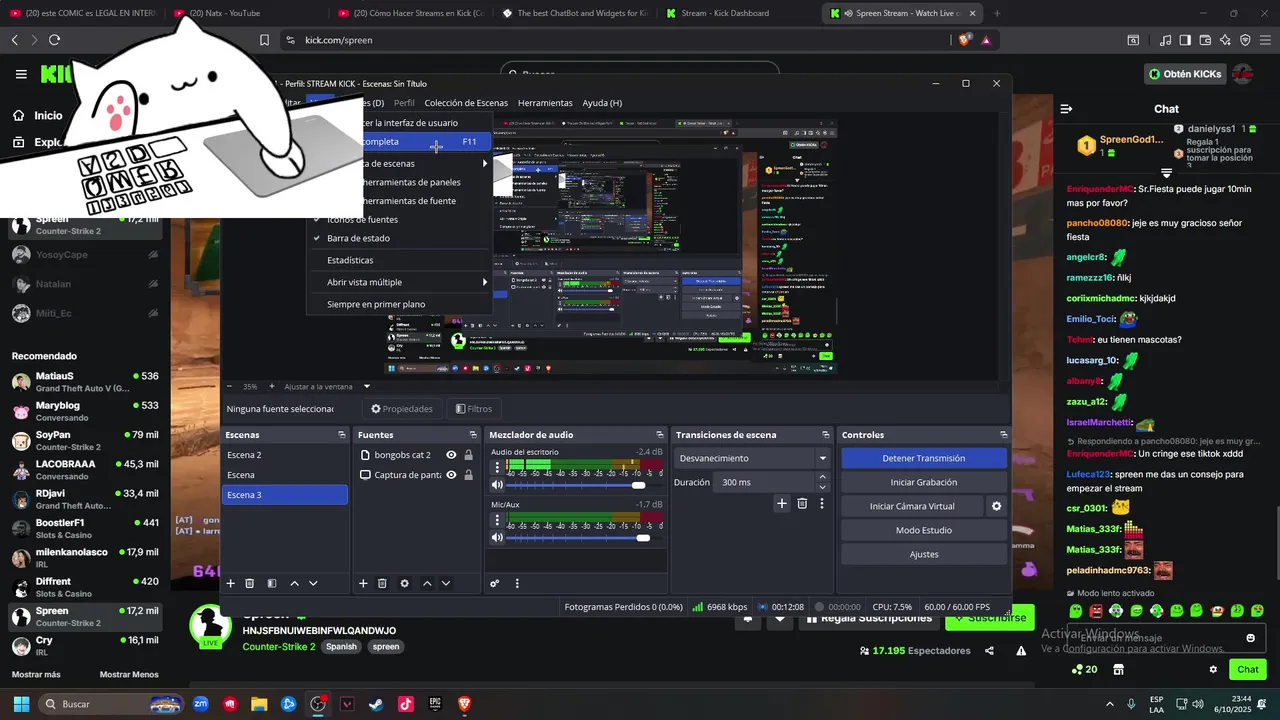Open Kick shop icon below chat
This screenshot has width=1280, height=720.
(x=1118, y=670)
